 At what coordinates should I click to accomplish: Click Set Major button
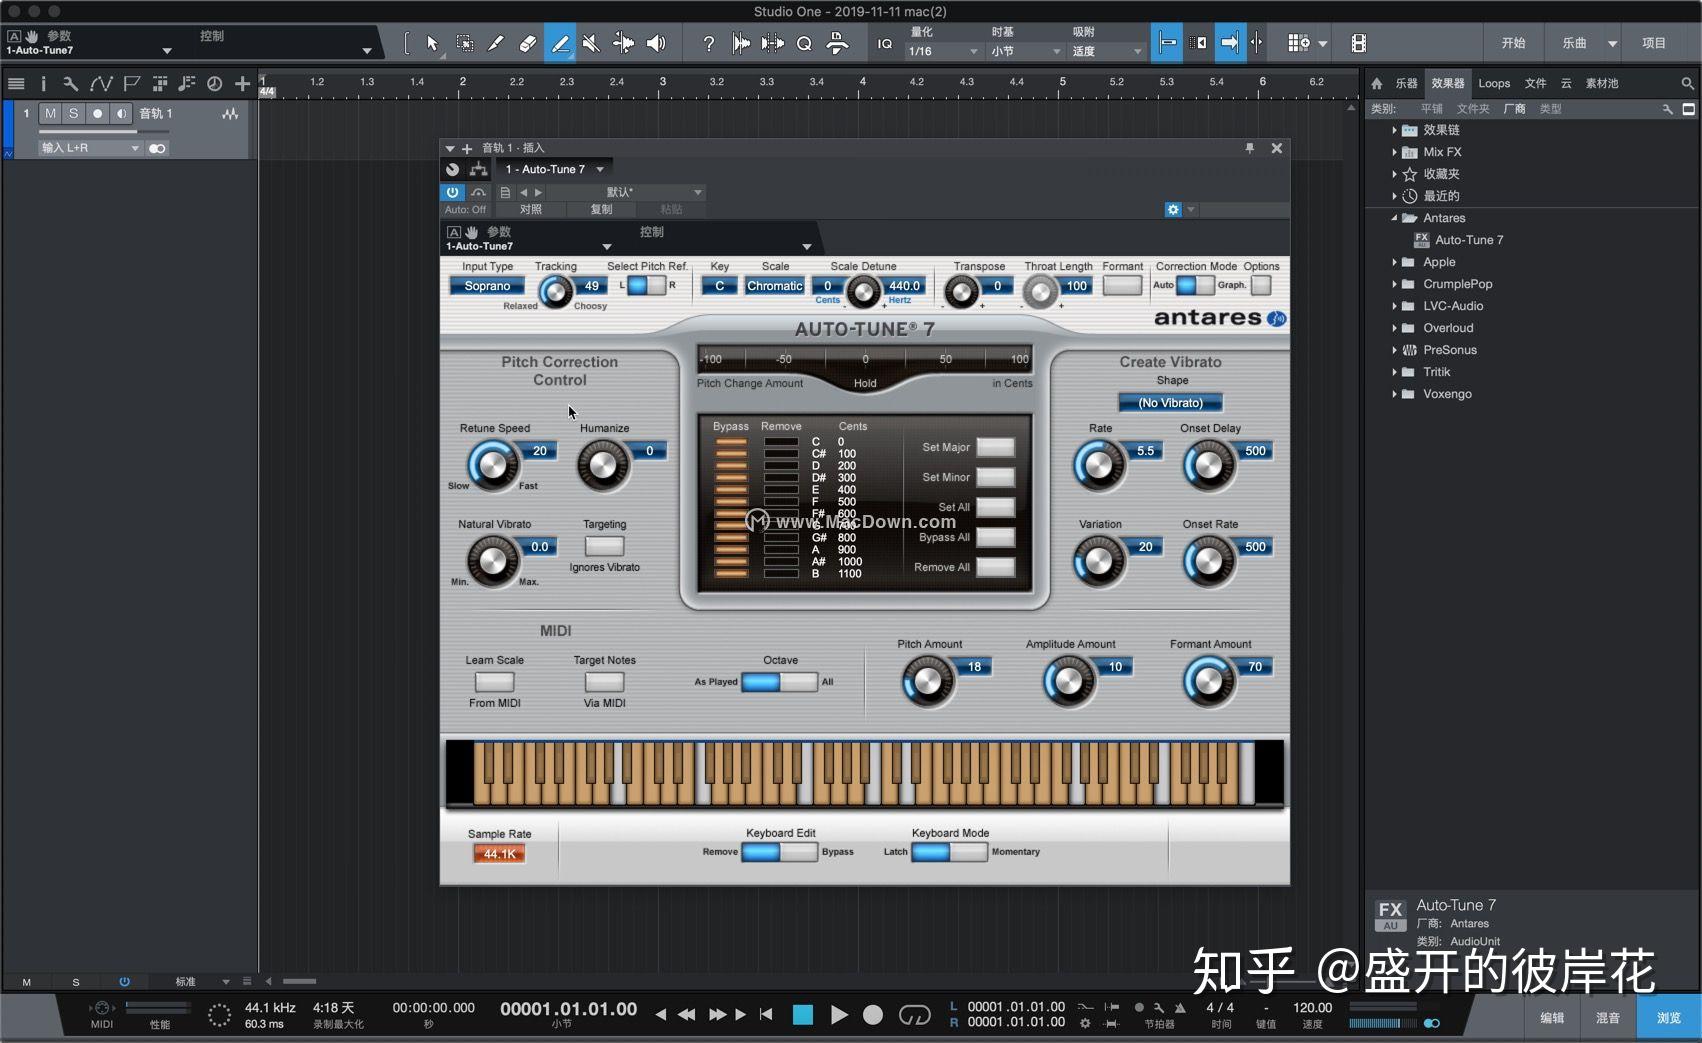[995, 447]
